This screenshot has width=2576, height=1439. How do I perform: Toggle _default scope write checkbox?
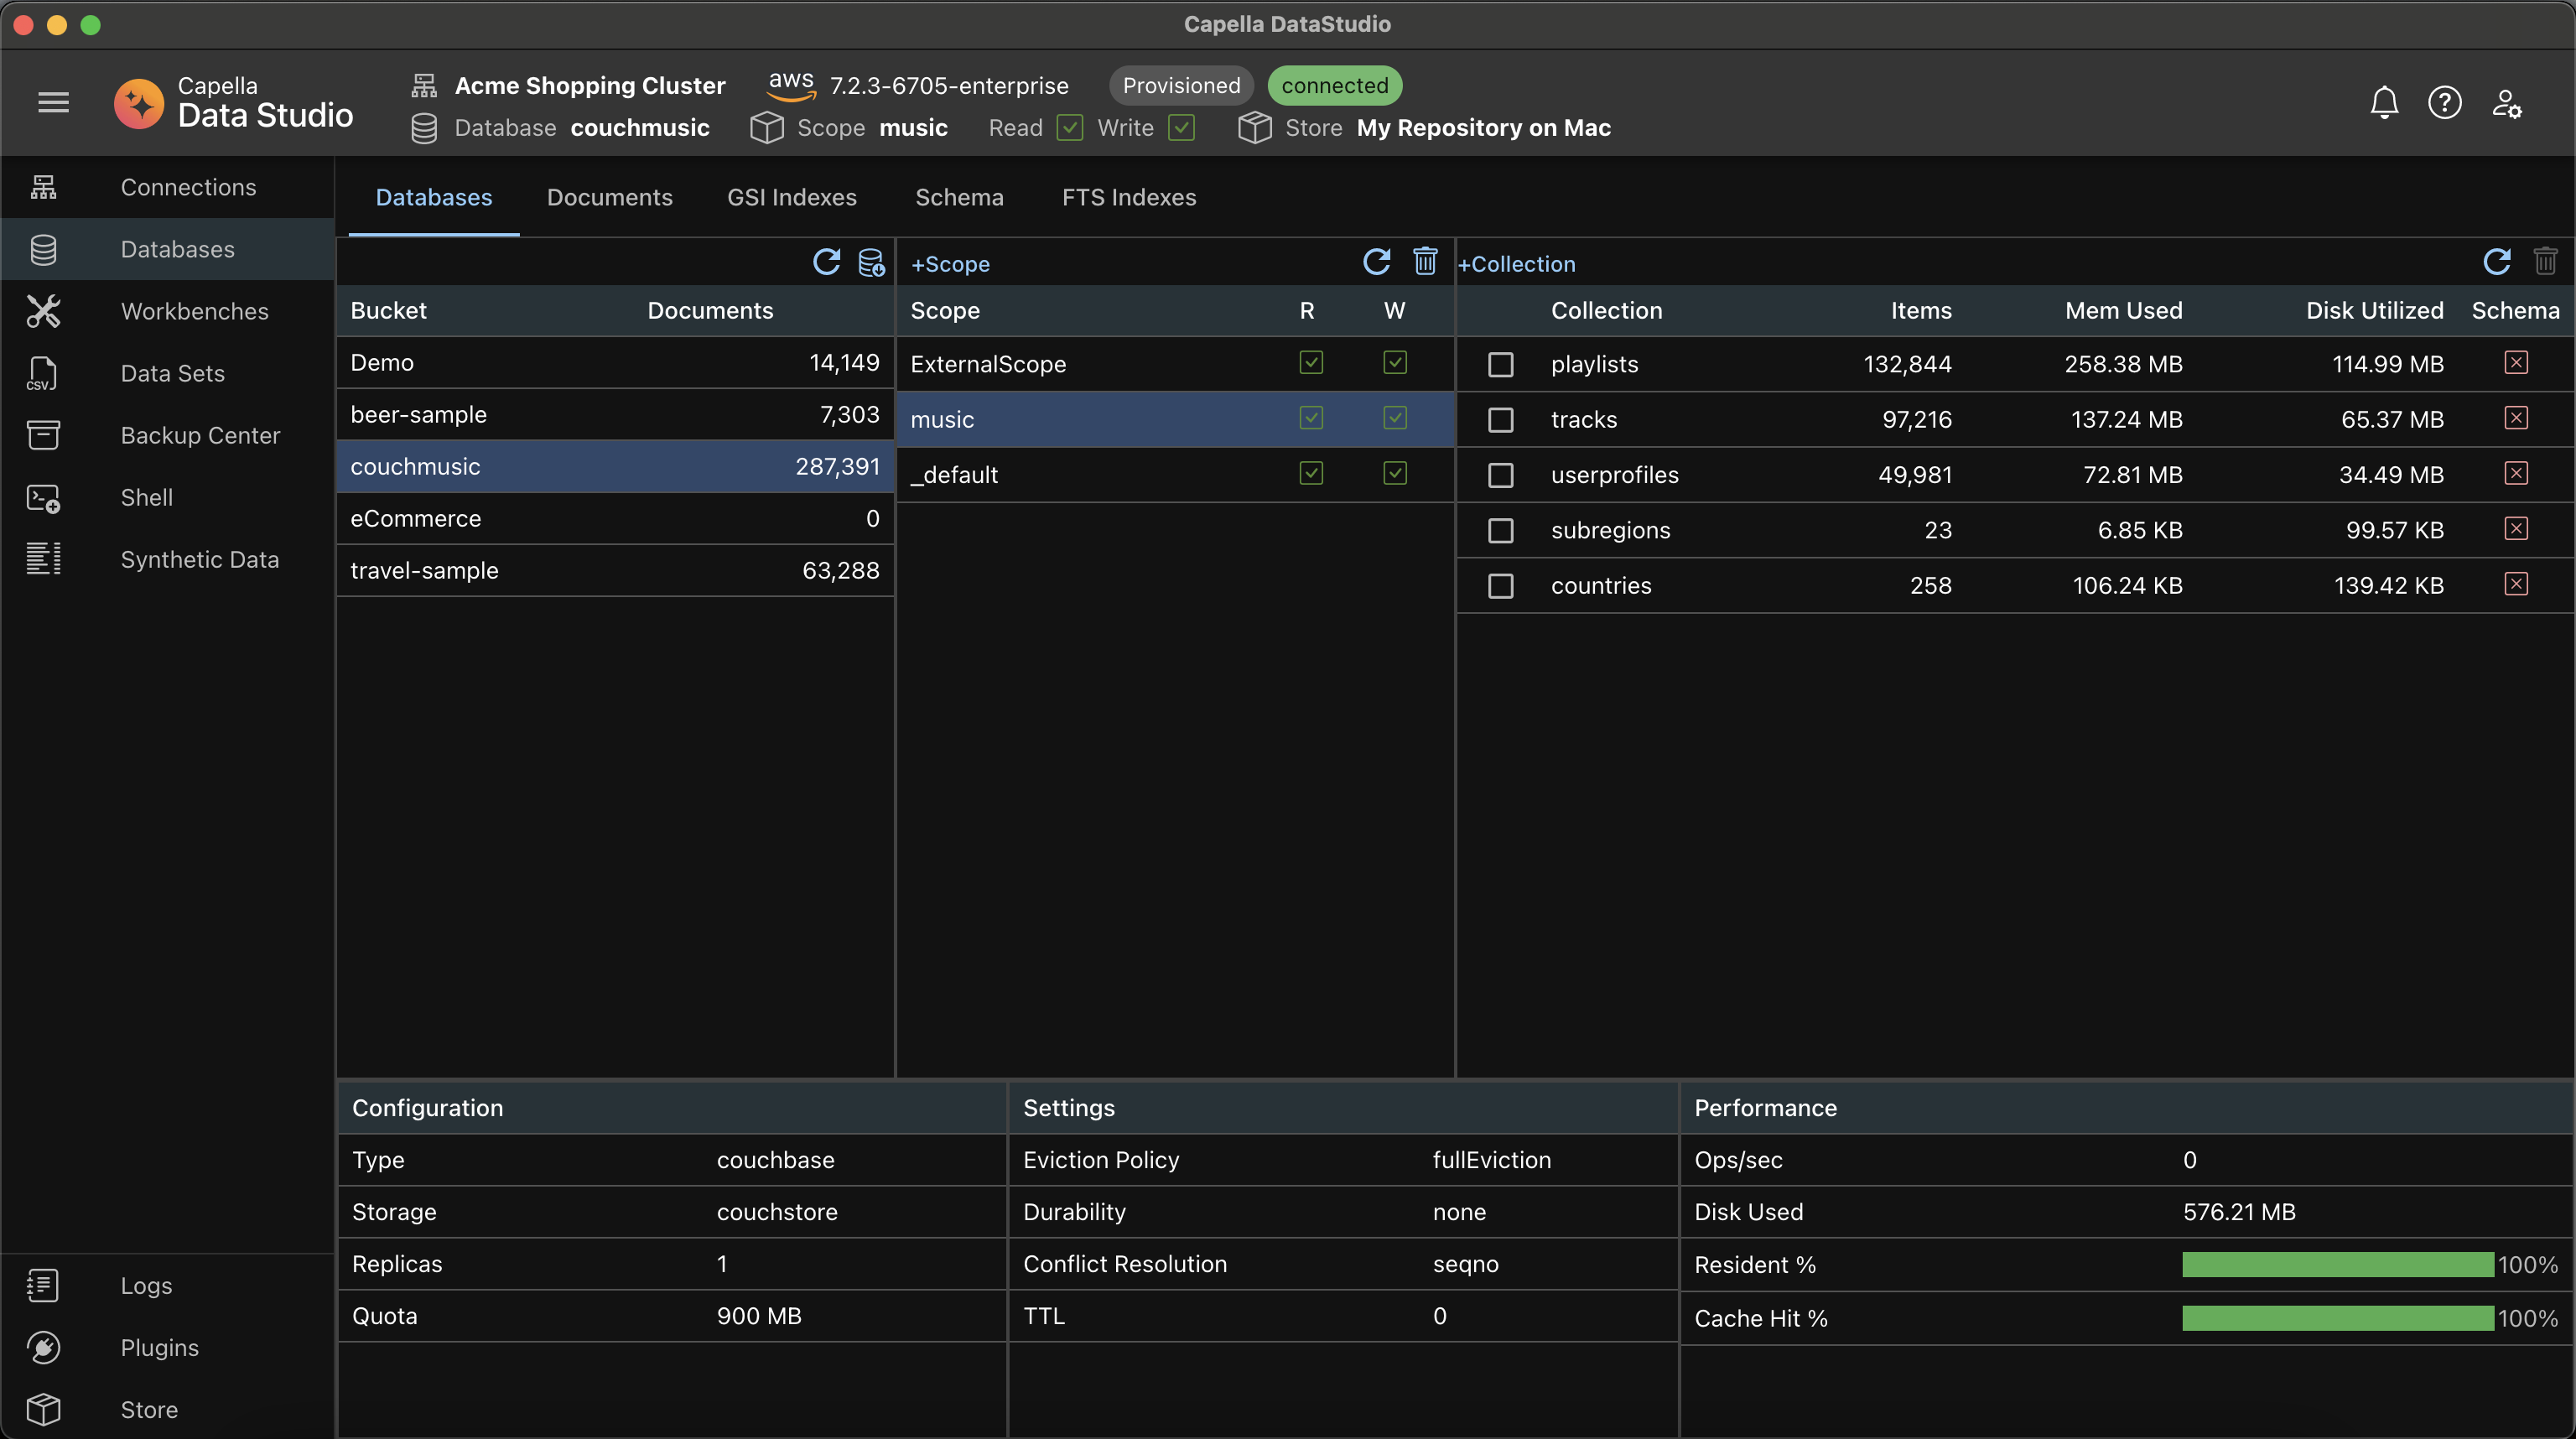coord(1394,473)
